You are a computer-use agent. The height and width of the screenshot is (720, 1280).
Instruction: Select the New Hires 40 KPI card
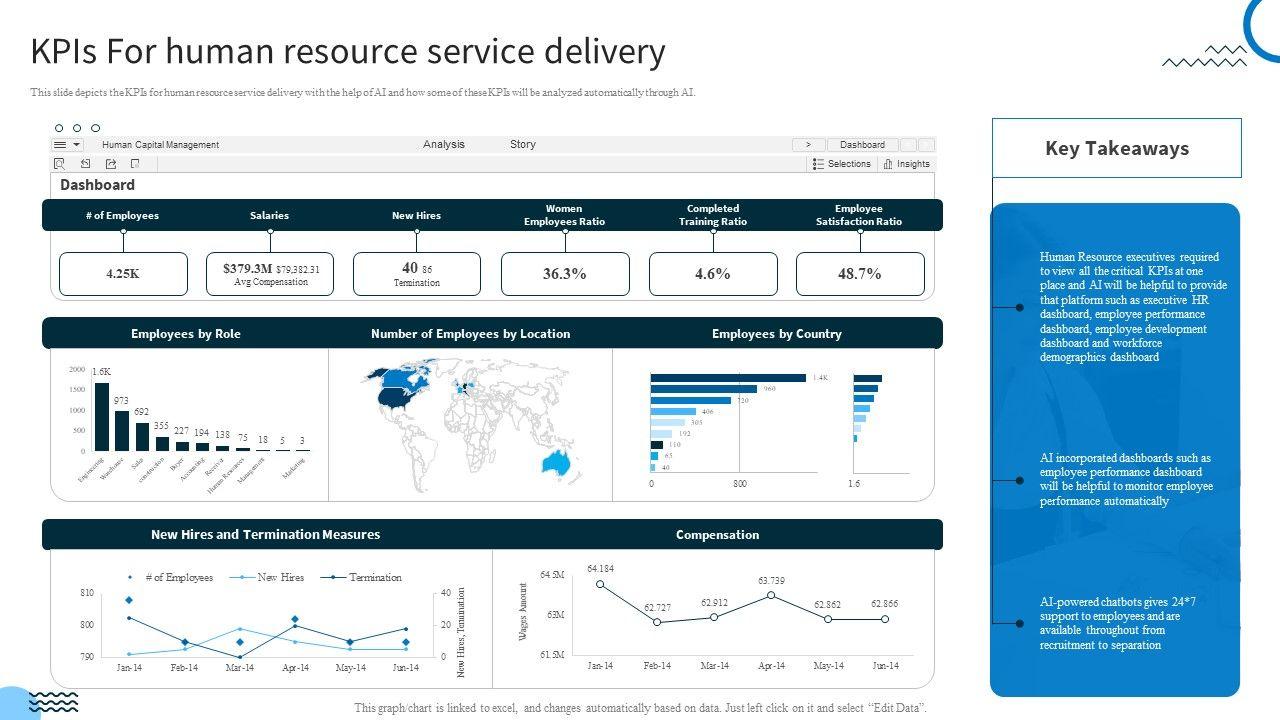pyautogui.click(x=417, y=274)
